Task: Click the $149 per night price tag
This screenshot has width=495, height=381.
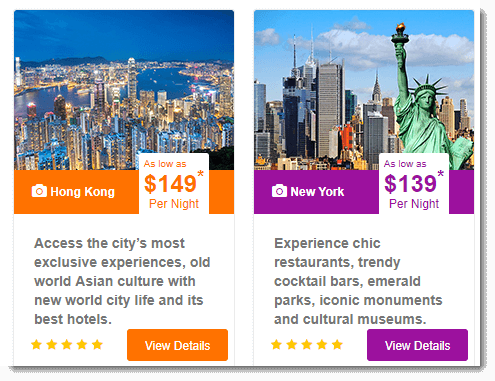Action: click(x=174, y=184)
